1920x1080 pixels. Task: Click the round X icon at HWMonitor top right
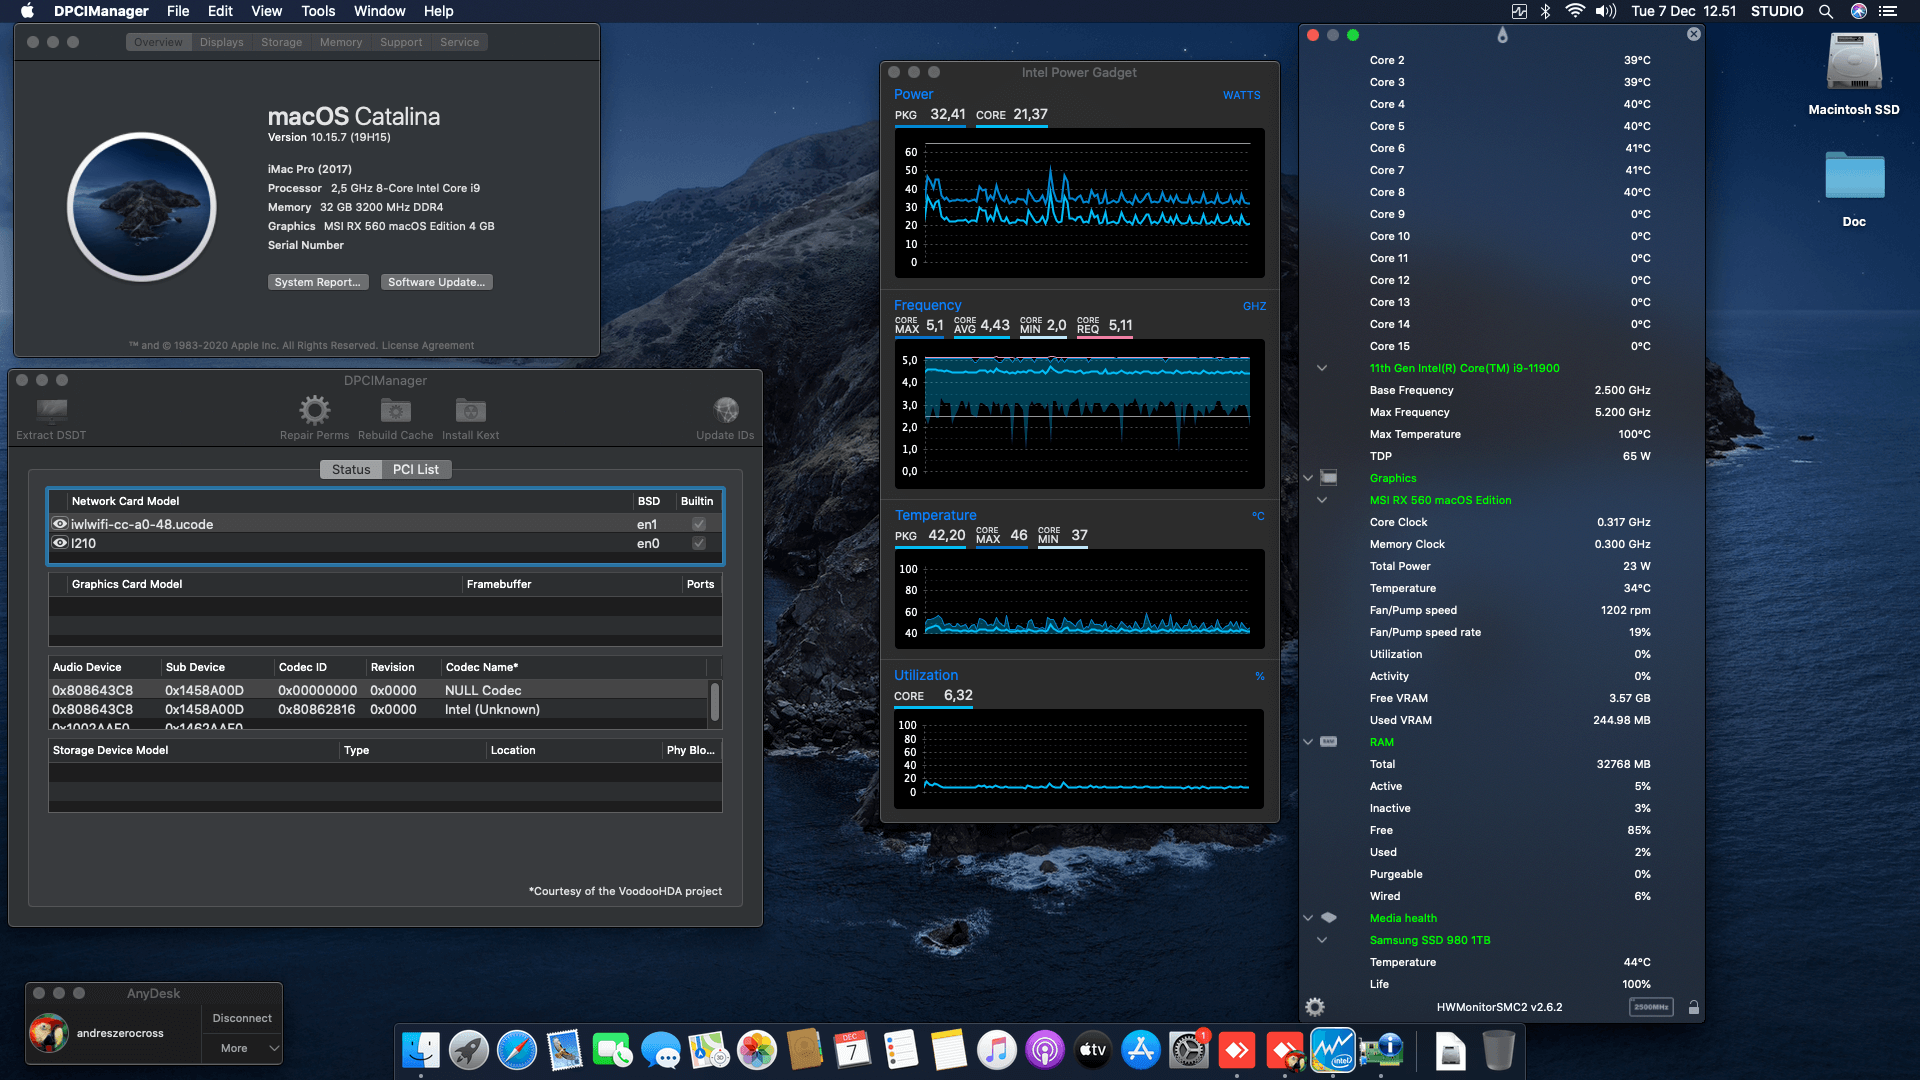(1693, 34)
